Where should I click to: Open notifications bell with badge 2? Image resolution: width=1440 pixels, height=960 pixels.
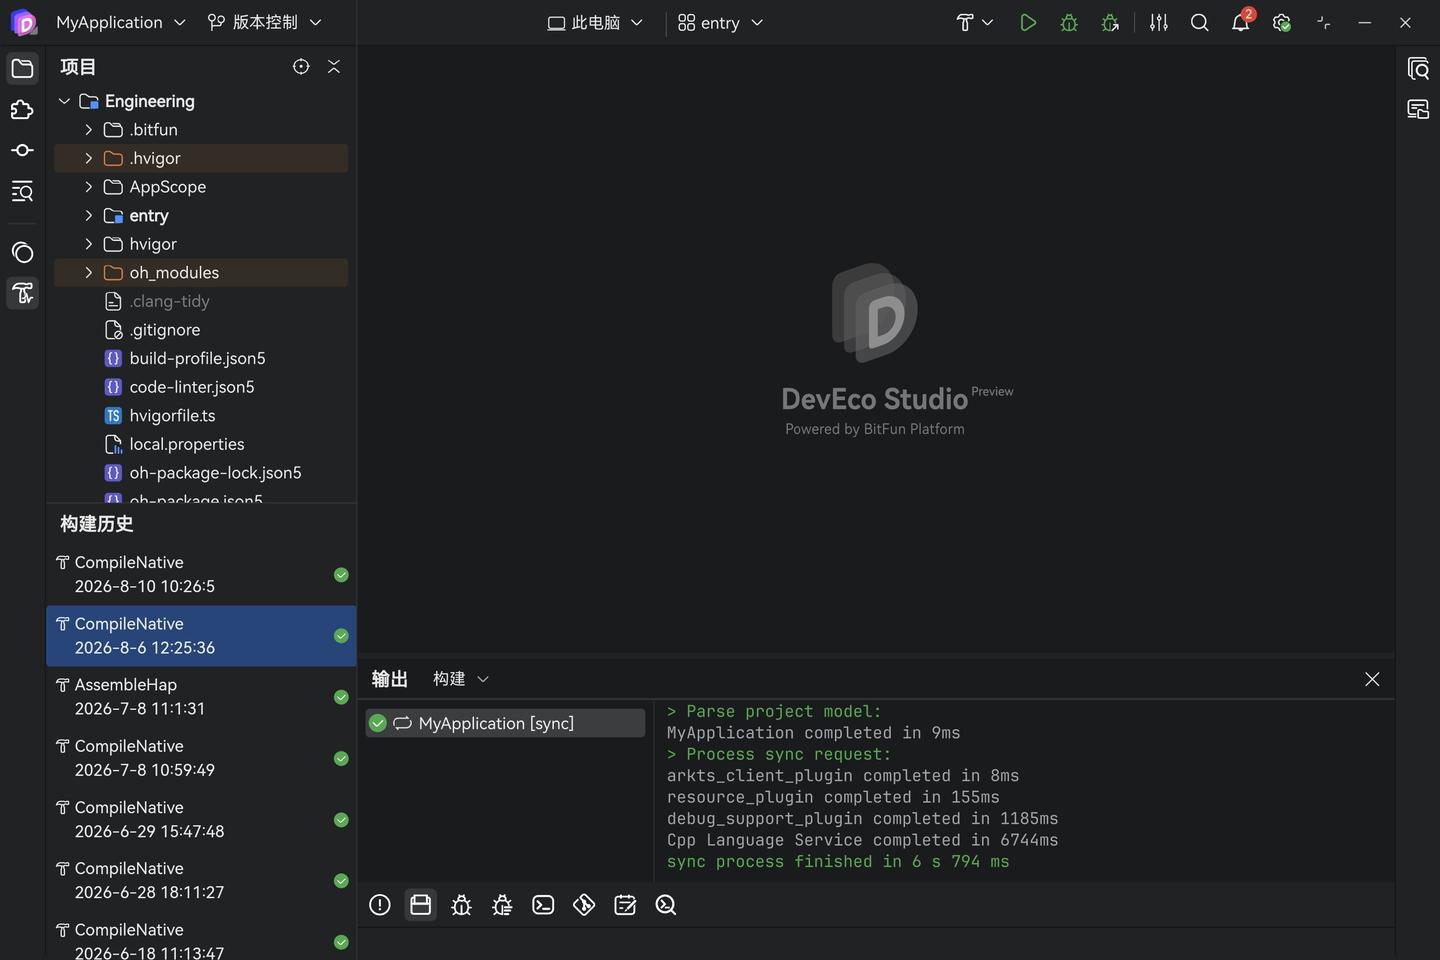point(1241,21)
